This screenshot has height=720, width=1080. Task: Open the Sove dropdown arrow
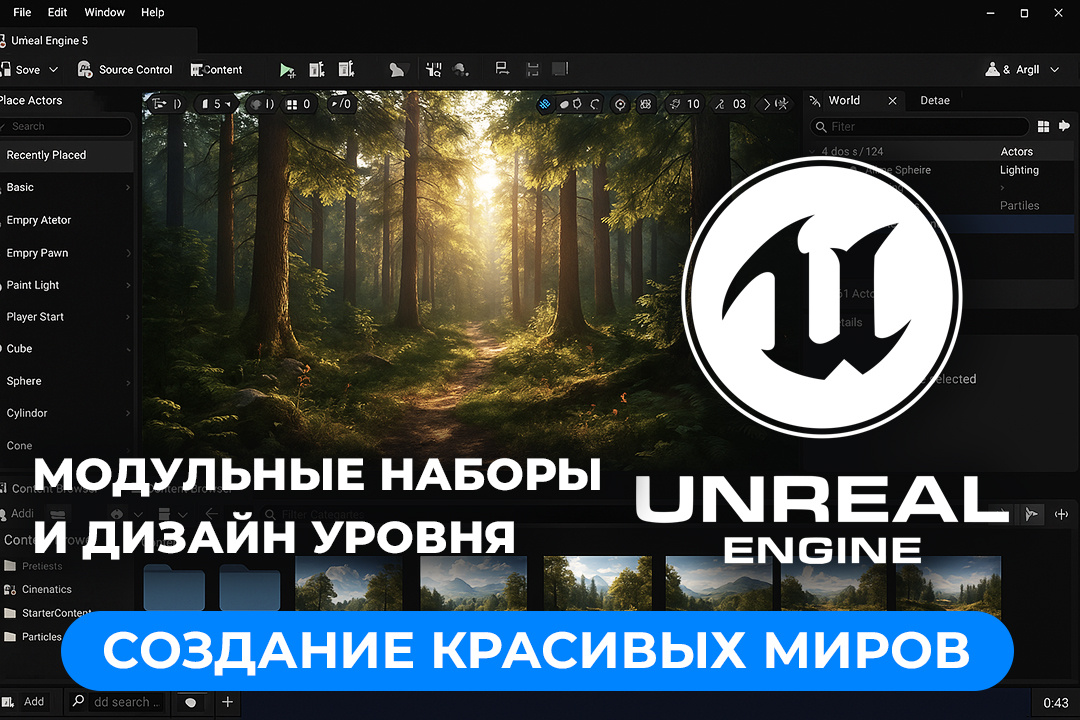[54, 70]
